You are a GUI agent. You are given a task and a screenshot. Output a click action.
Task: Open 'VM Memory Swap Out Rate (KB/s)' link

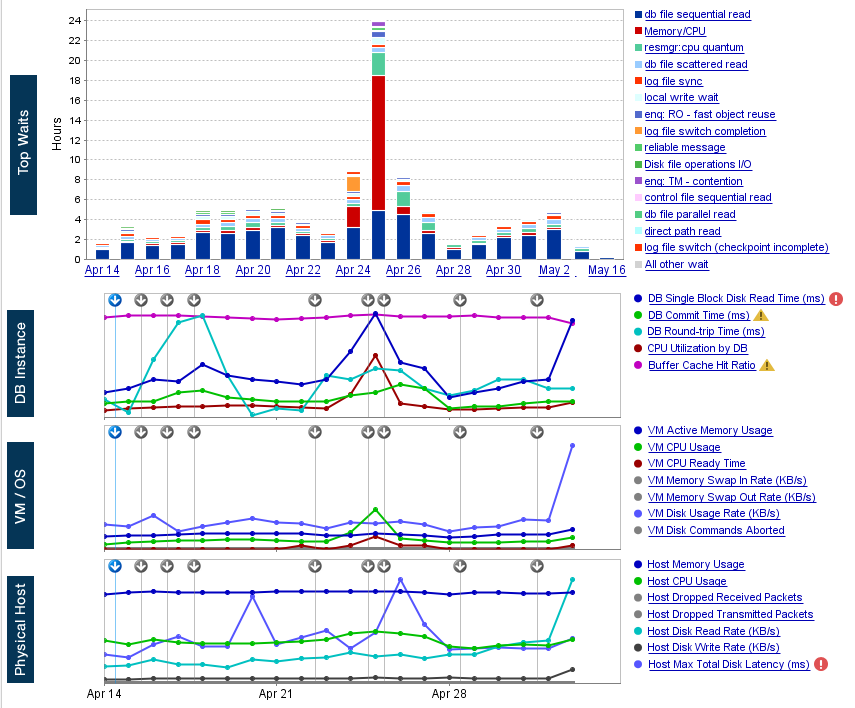point(731,497)
